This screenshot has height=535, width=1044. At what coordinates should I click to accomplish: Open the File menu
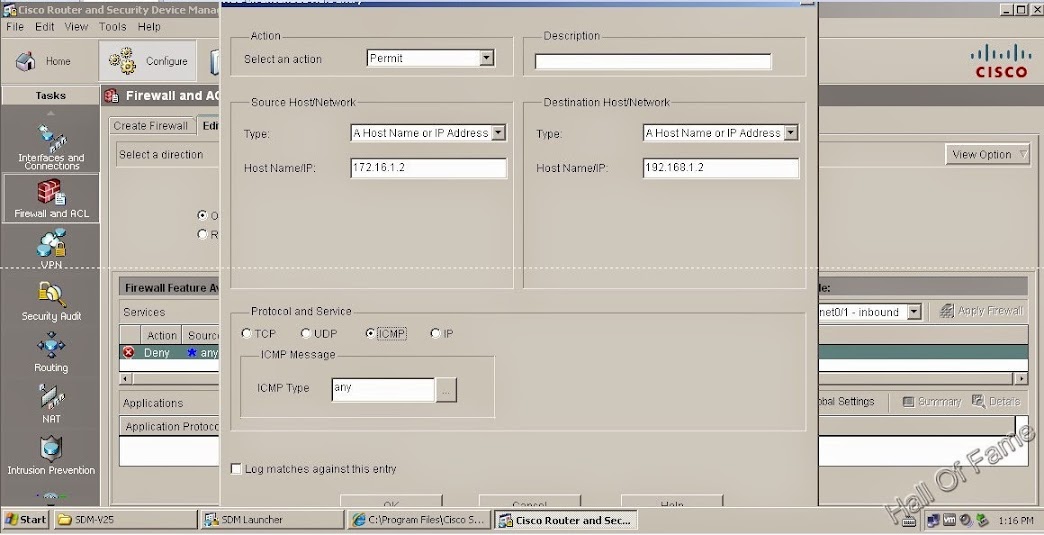pyautogui.click(x=15, y=27)
